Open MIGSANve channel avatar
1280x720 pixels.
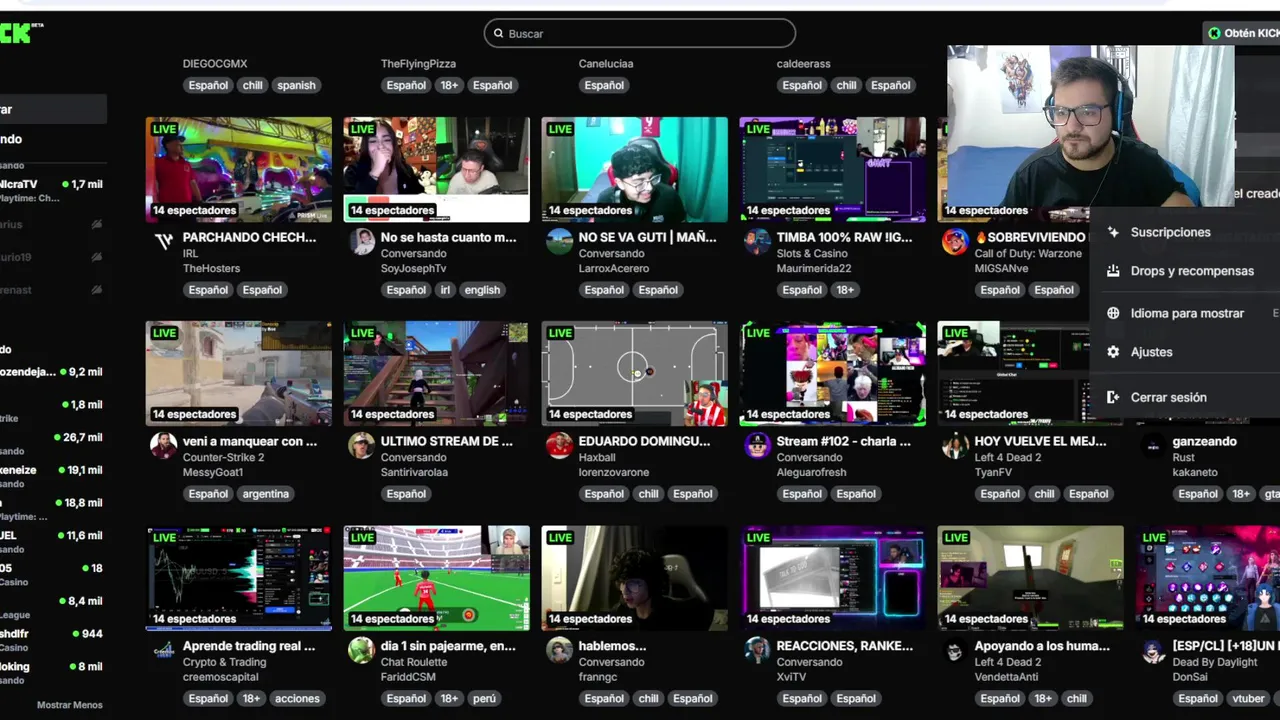coord(956,242)
